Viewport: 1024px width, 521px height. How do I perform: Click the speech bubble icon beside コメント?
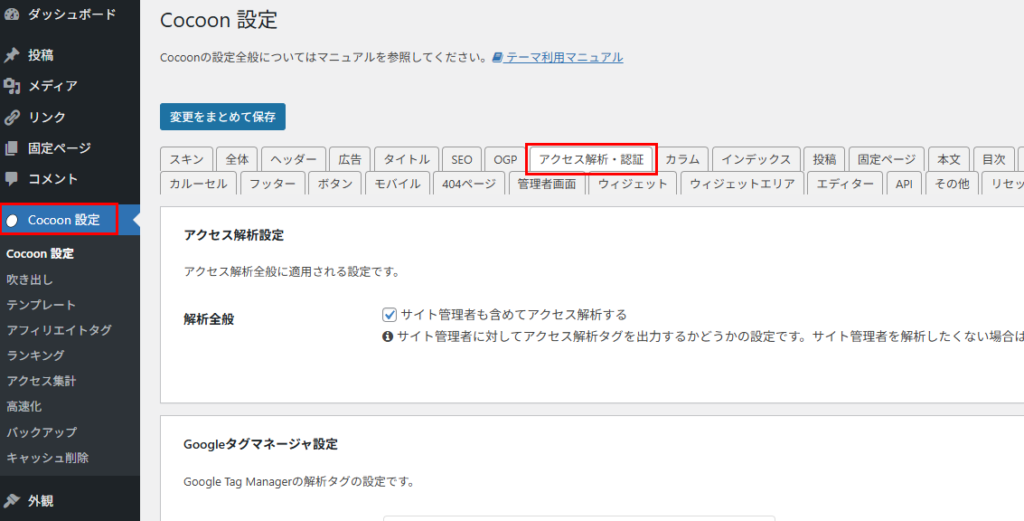(11, 179)
